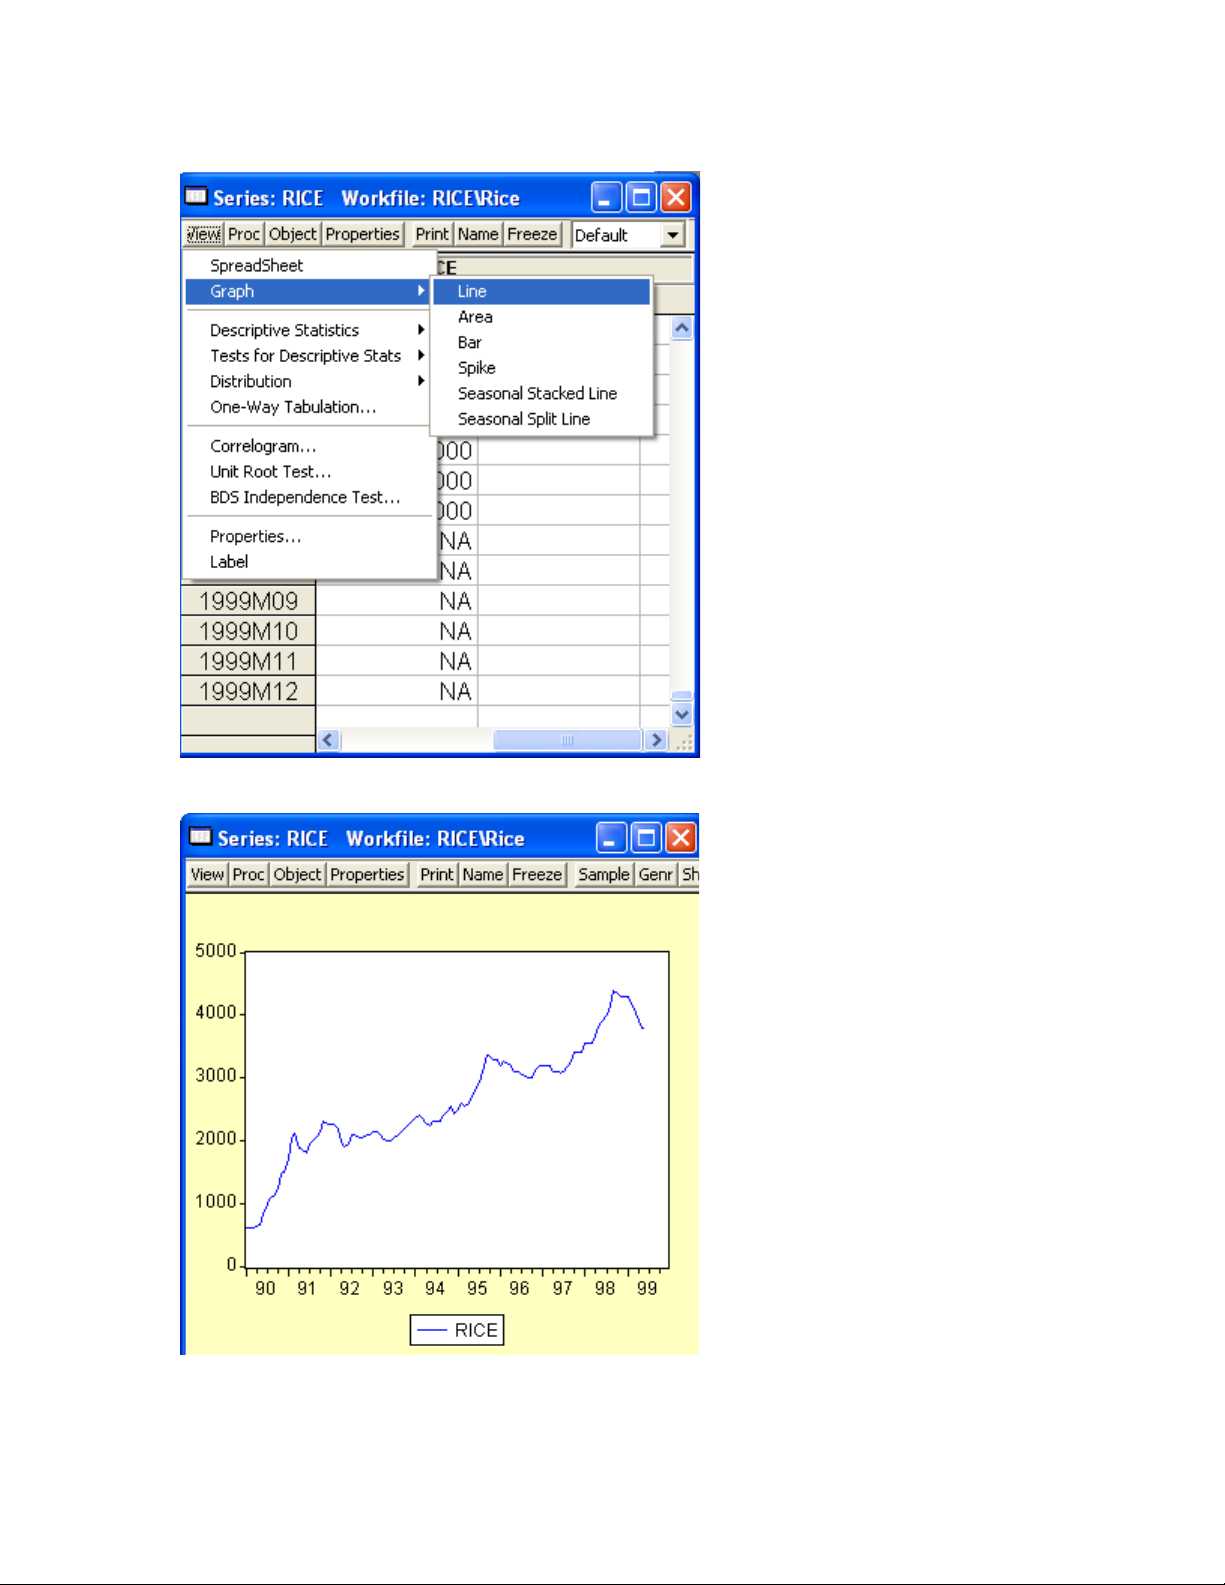The height and width of the screenshot is (1585, 1225).
Task: Expand the Descriptive Statistics submenu
Action: point(310,330)
